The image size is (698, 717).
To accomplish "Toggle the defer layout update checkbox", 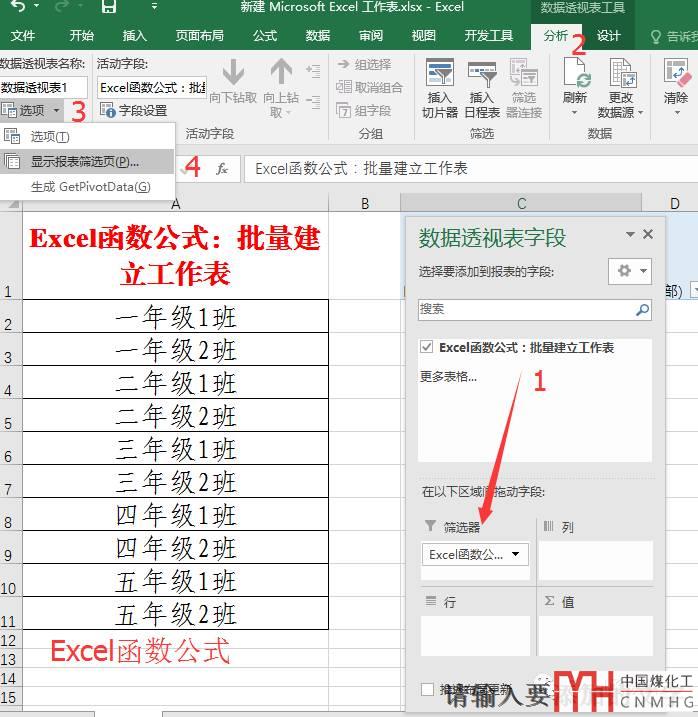I will (x=428, y=690).
